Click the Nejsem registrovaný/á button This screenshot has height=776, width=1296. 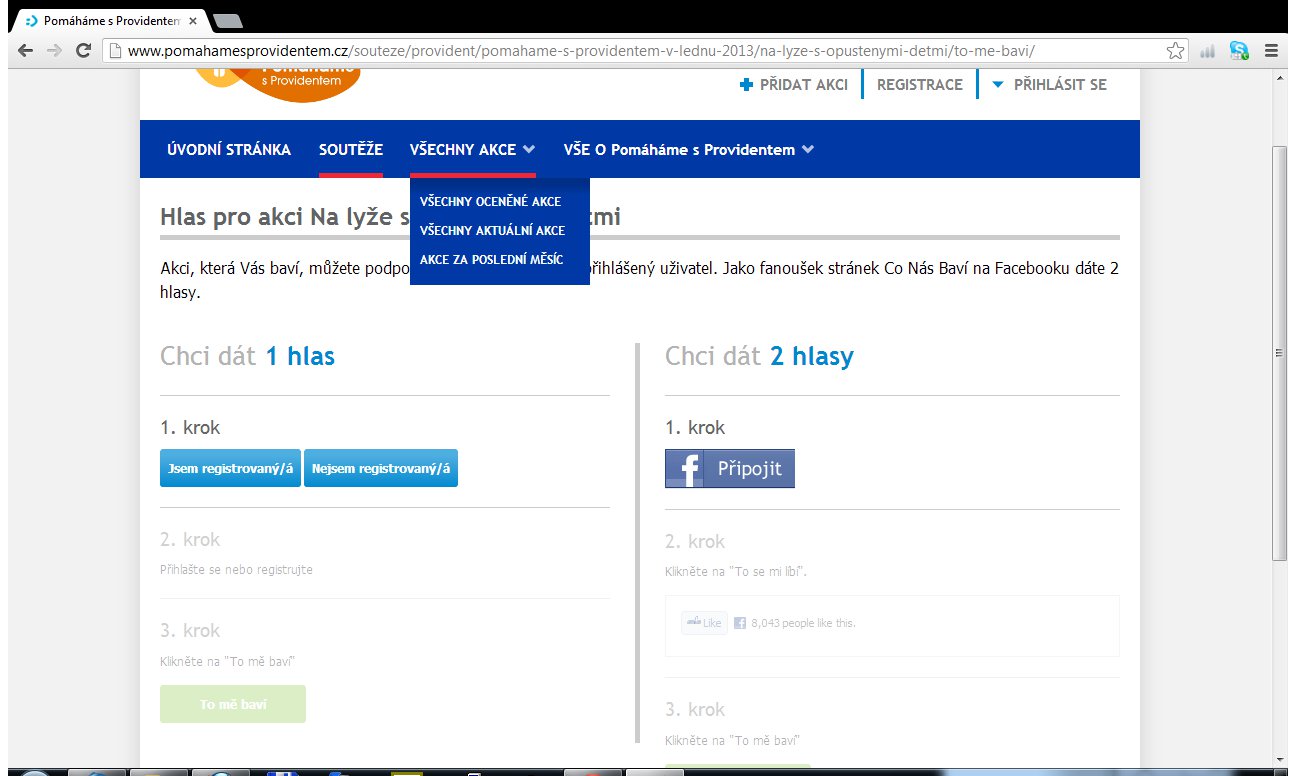[x=381, y=468]
